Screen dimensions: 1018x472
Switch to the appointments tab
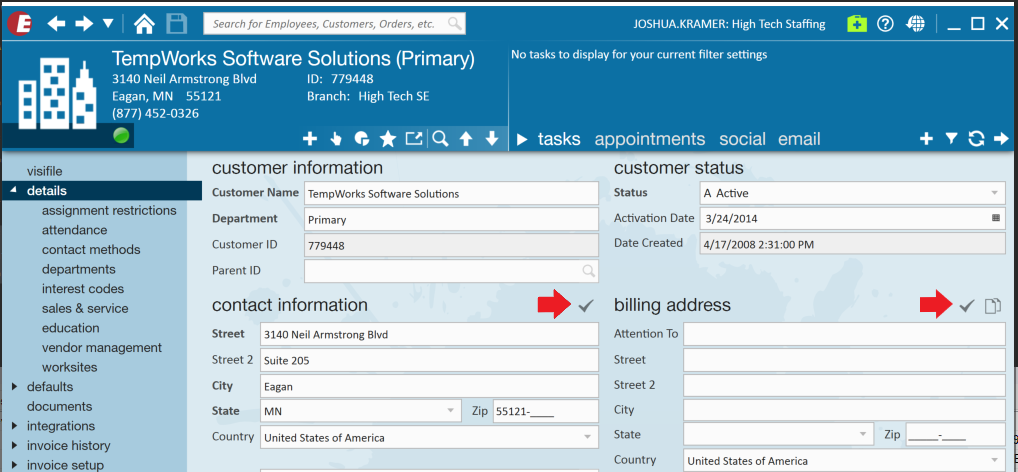(650, 139)
